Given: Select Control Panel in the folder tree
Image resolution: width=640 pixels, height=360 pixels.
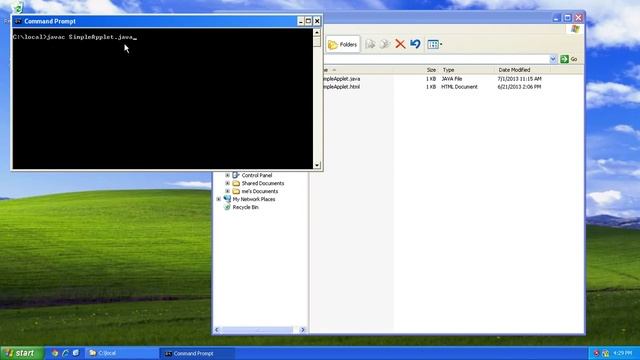Looking at the screenshot, I should (257, 175).
